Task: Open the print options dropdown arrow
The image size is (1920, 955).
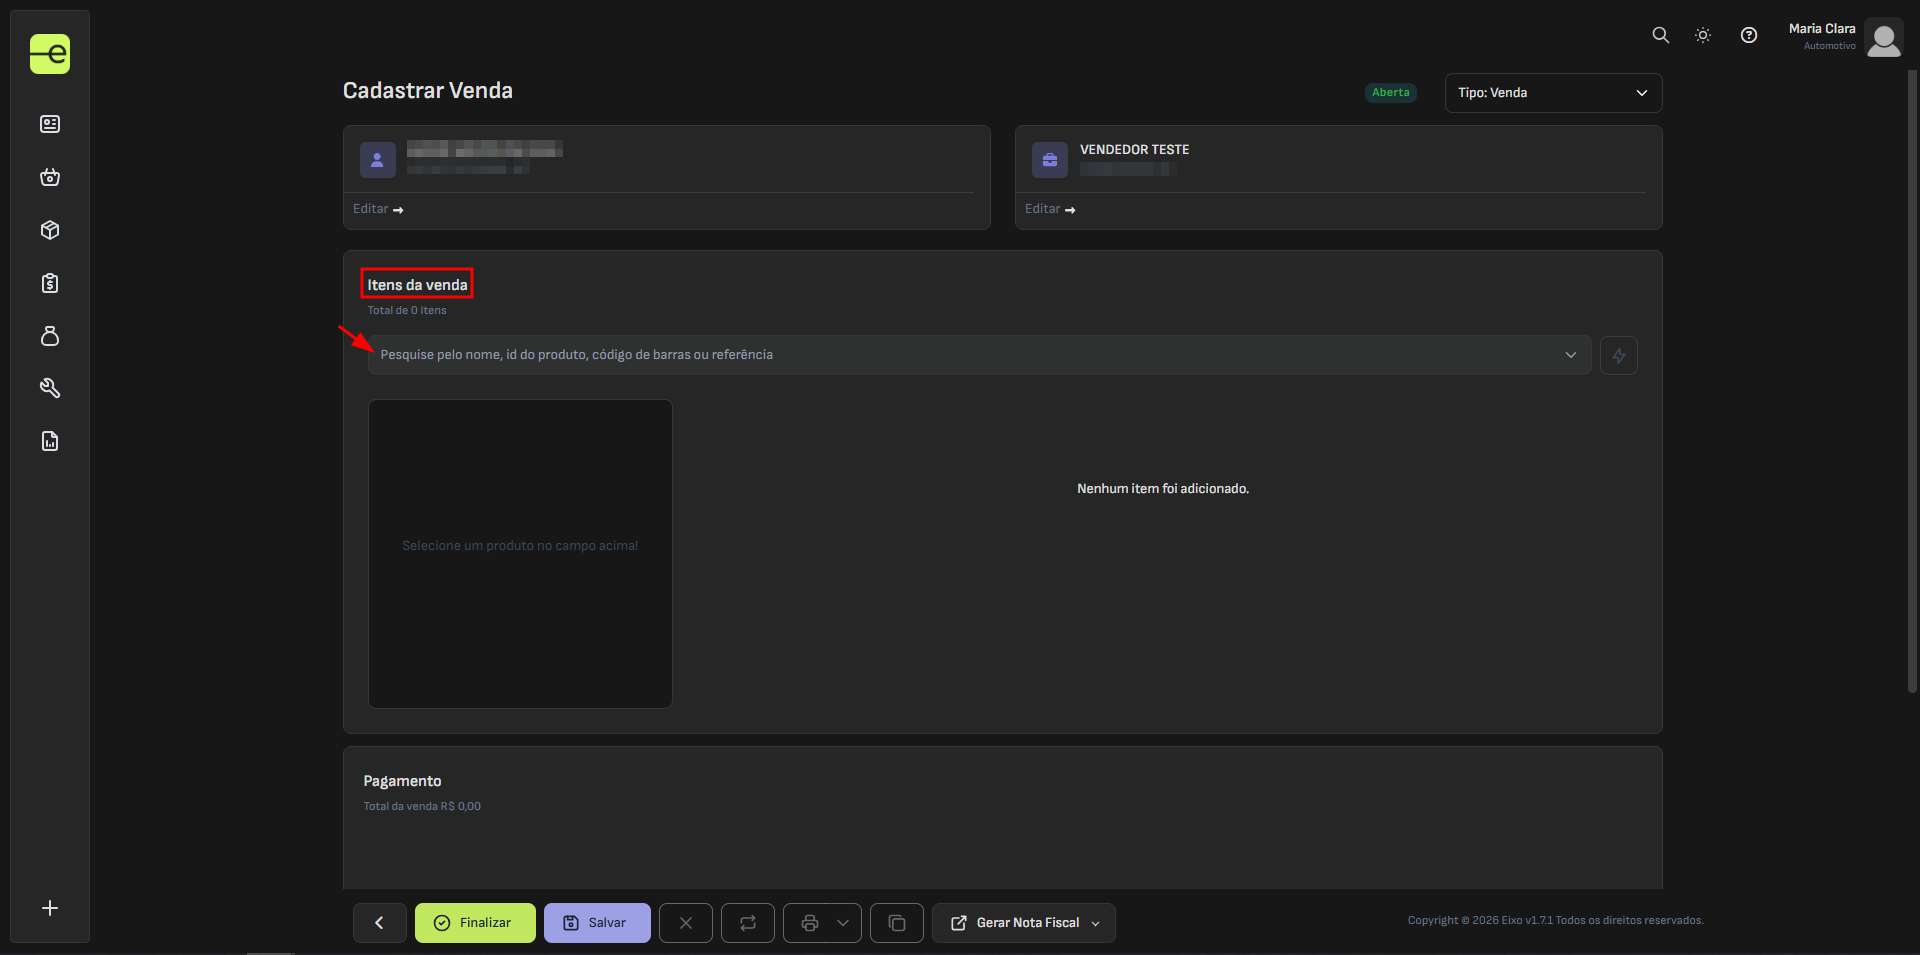Action: (x=843, y=923)
